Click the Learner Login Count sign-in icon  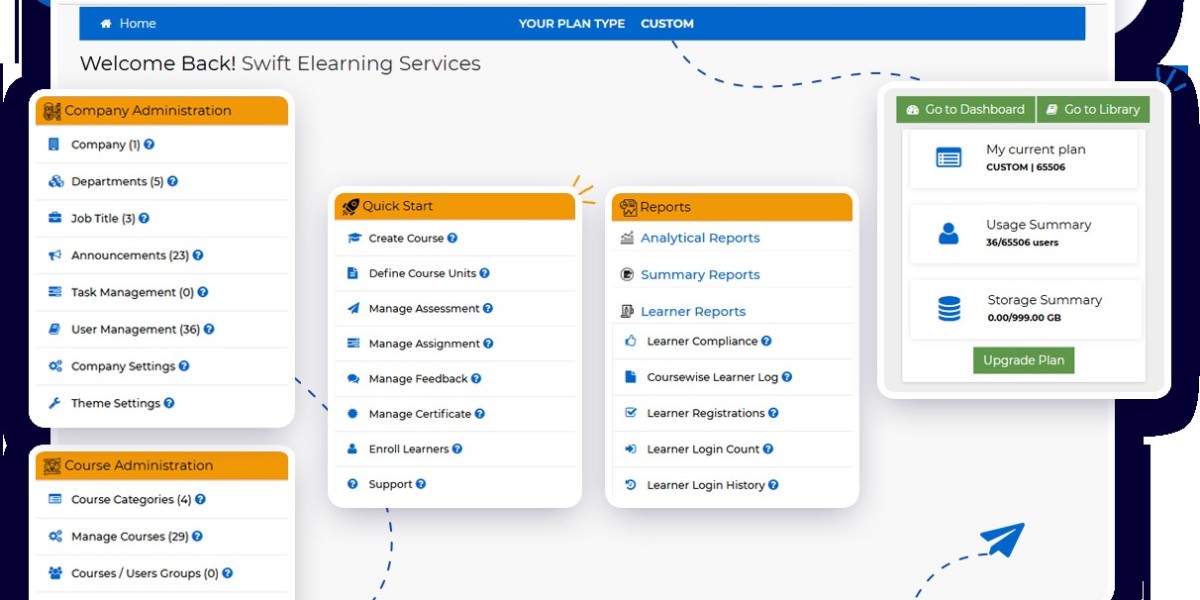tap(630, 449)
